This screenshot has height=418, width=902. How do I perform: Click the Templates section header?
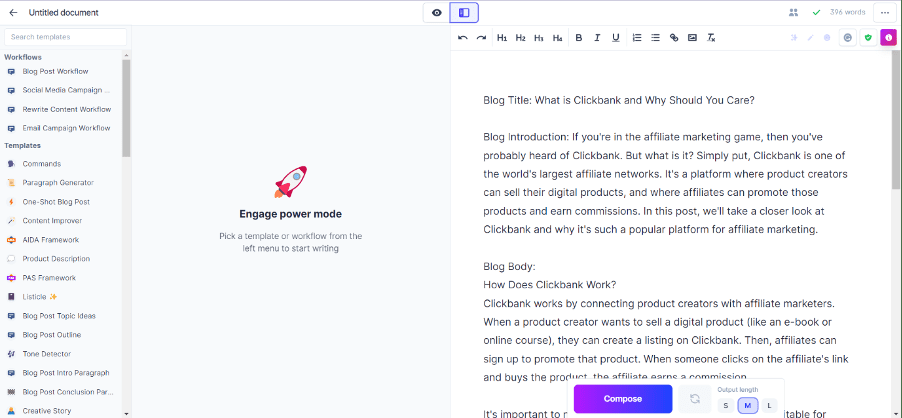22,145
